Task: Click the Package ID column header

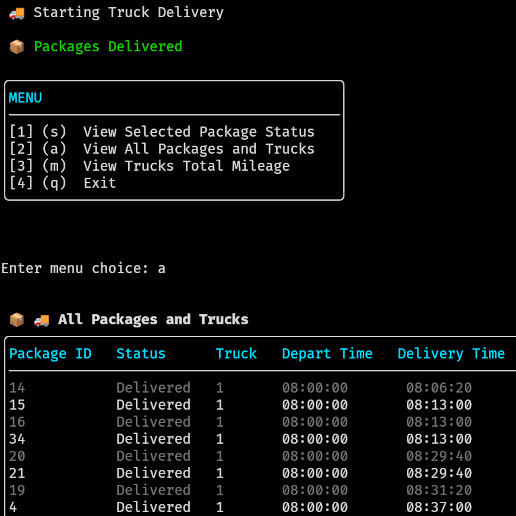Action: 50,354
